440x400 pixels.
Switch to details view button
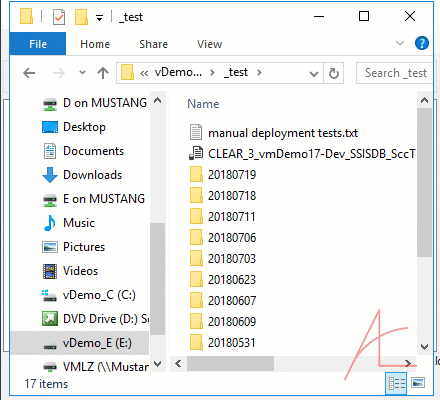tap(396, 383)
